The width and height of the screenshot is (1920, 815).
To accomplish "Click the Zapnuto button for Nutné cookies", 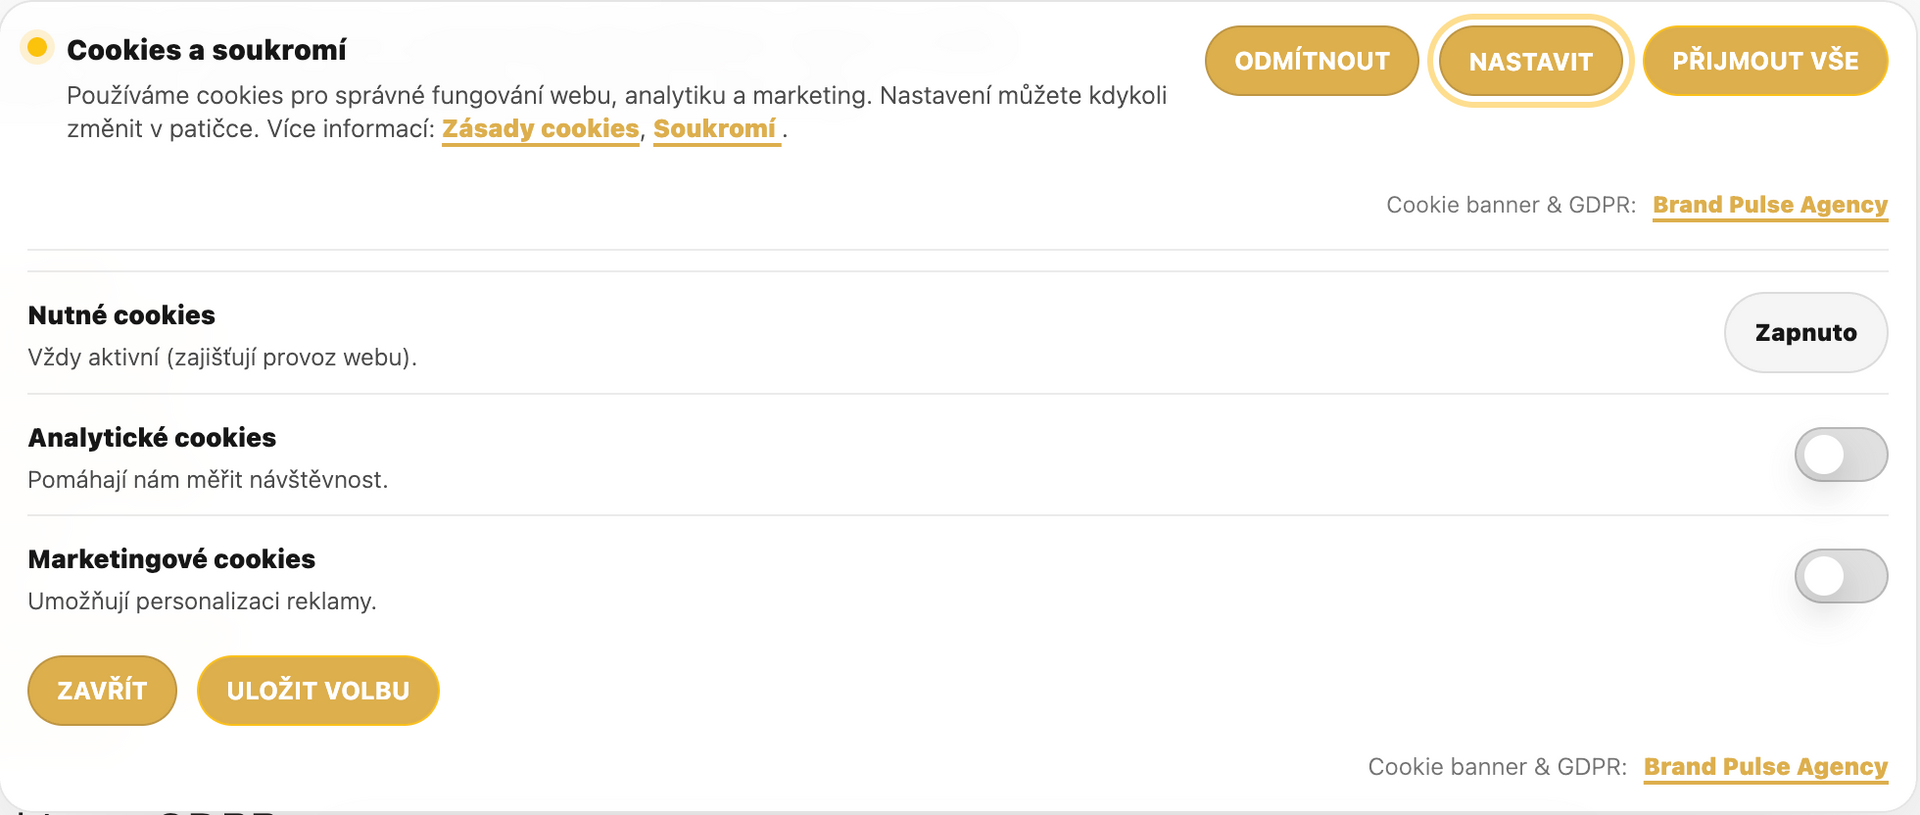I will tap(1805, 333).
